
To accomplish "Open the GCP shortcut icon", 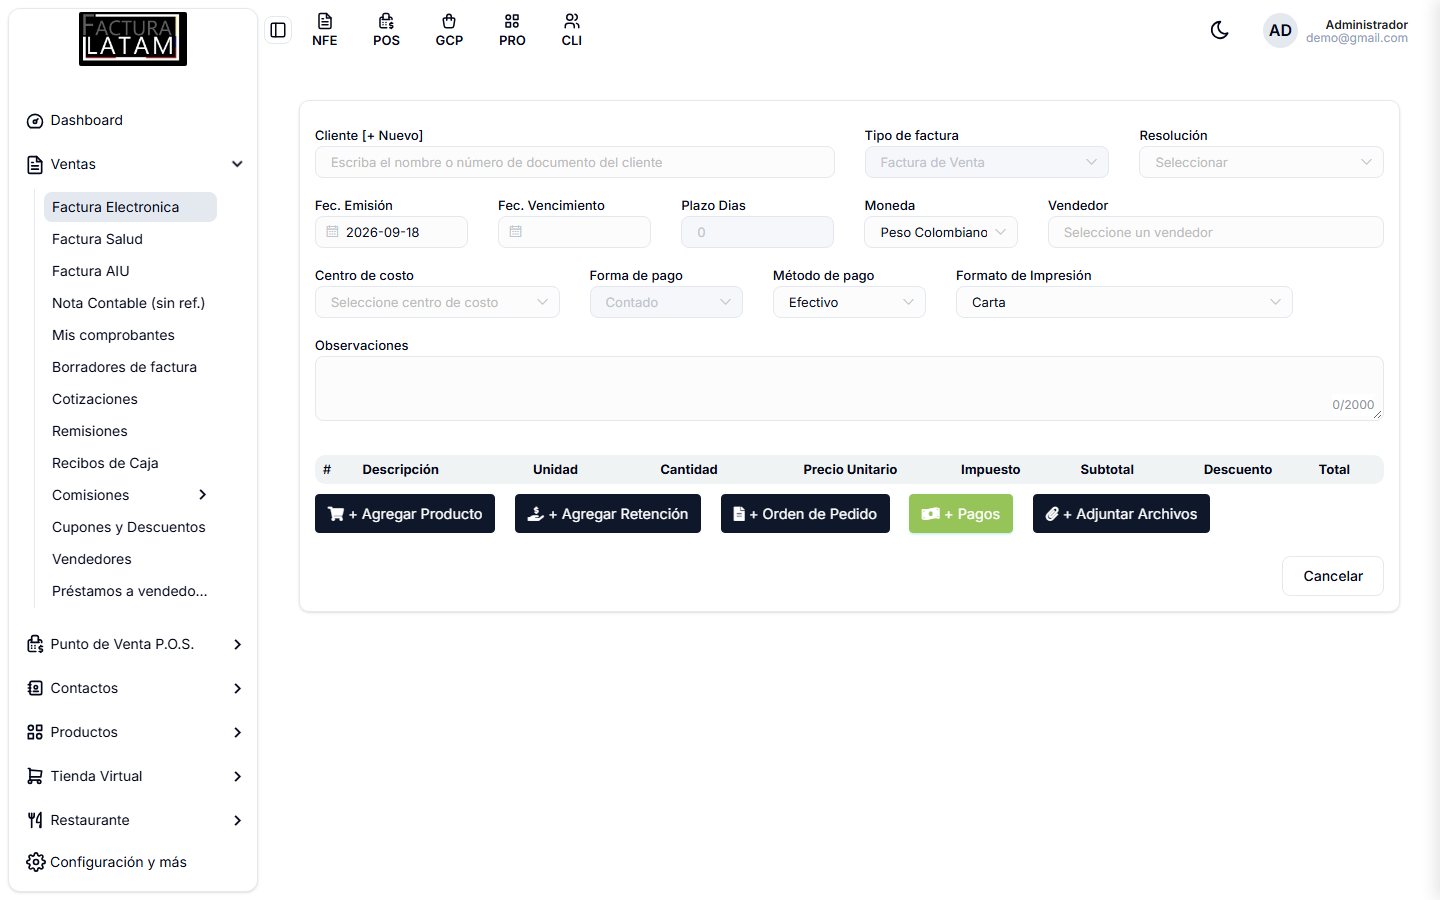I will [x=449, y=30].
